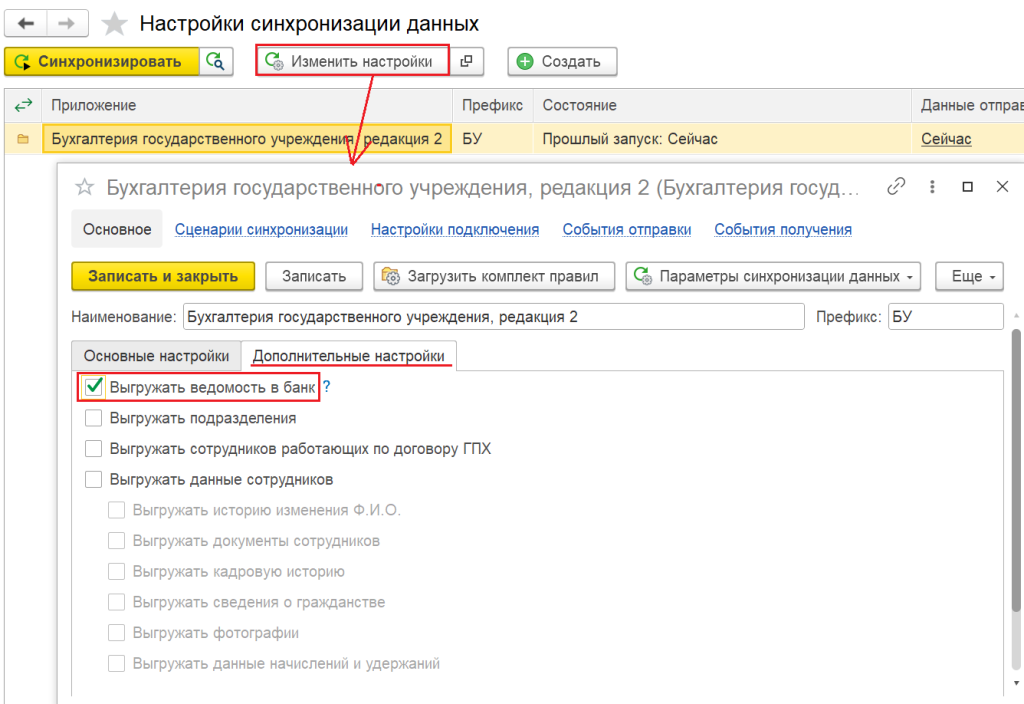The height and width of the screenshot is (704, 1024).
Task: Open help question mark near ведомость в банк
Action: tap(327, 387)
